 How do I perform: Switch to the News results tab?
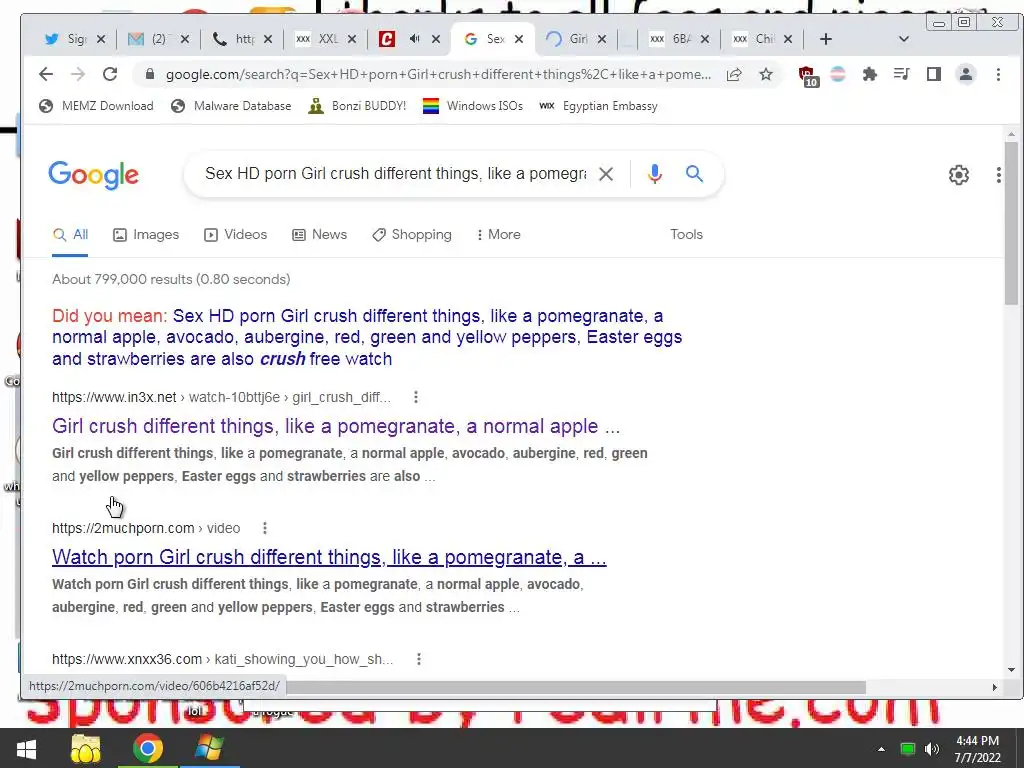[x=319, y=234]
